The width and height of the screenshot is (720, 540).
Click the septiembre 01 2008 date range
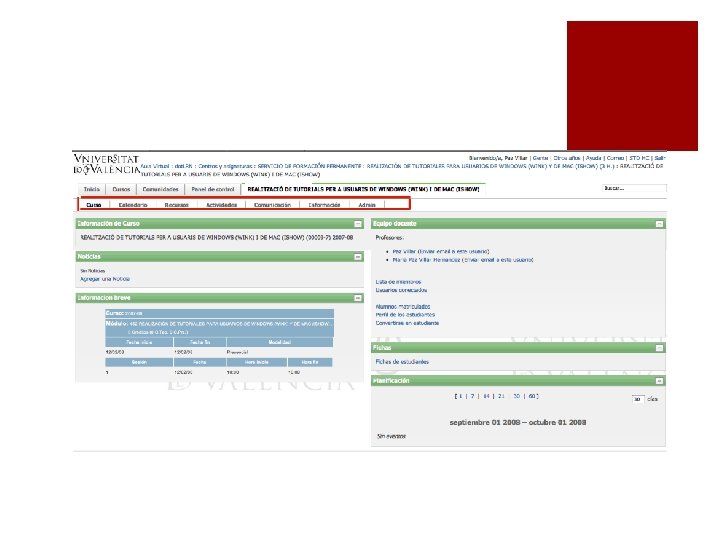518,422
